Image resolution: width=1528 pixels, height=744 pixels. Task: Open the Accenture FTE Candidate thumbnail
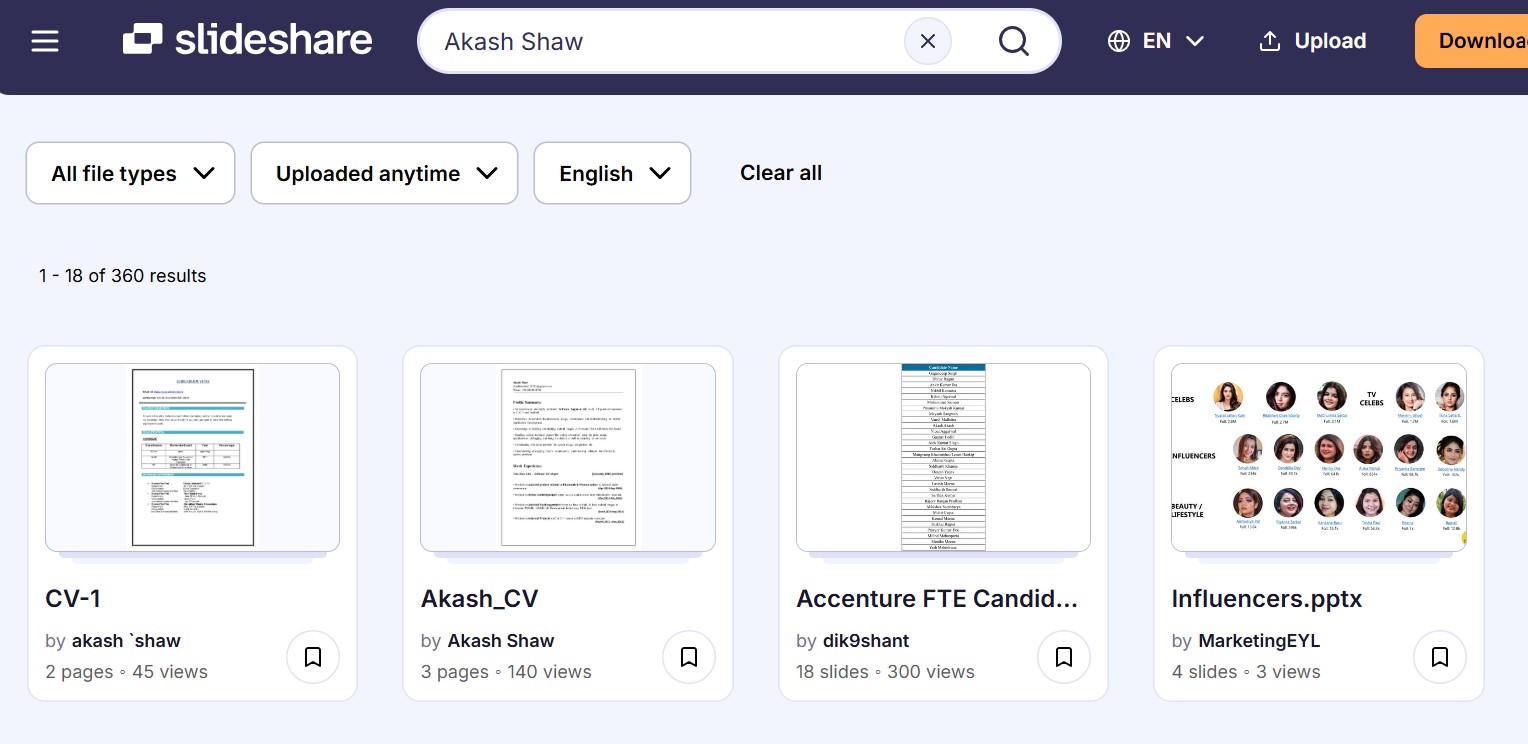pos(943,456)
